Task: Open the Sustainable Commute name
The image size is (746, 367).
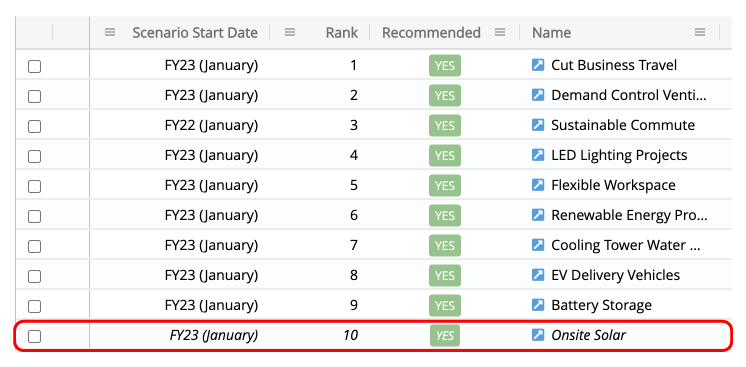Action: pyautogui.click(x=623, y=125)
